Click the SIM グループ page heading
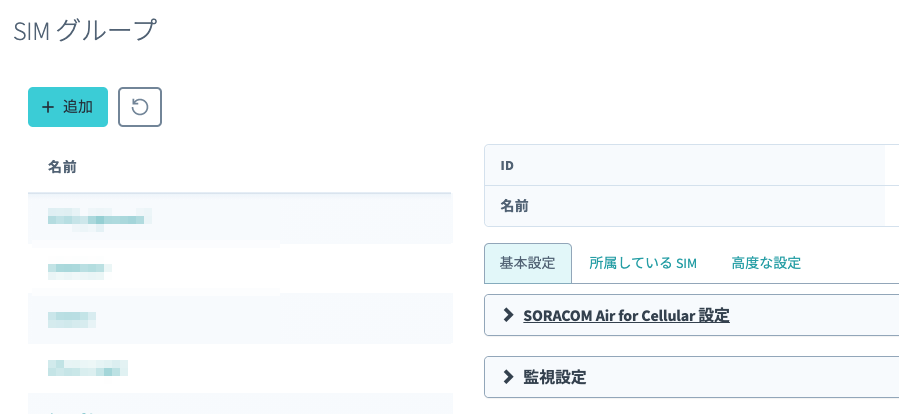Screen dimensions: 899x414 [x=85, y=30]
